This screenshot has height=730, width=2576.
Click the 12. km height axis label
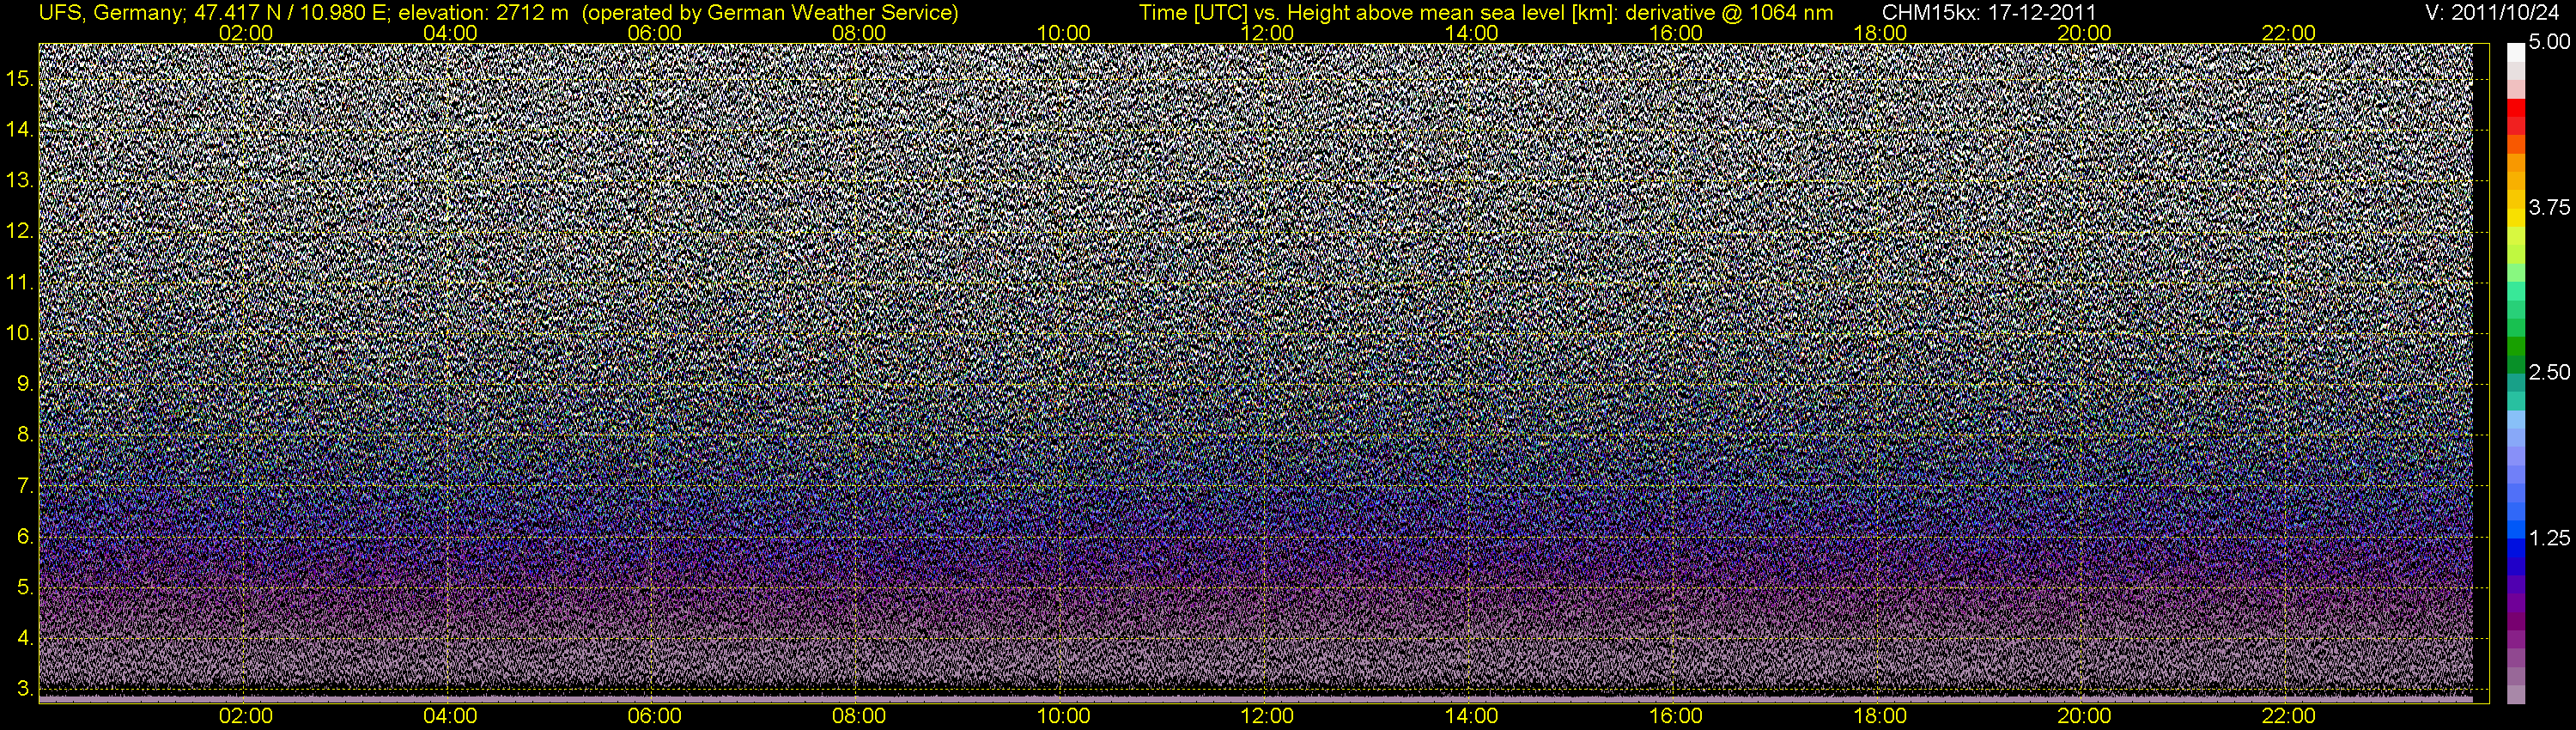[20, 232]
